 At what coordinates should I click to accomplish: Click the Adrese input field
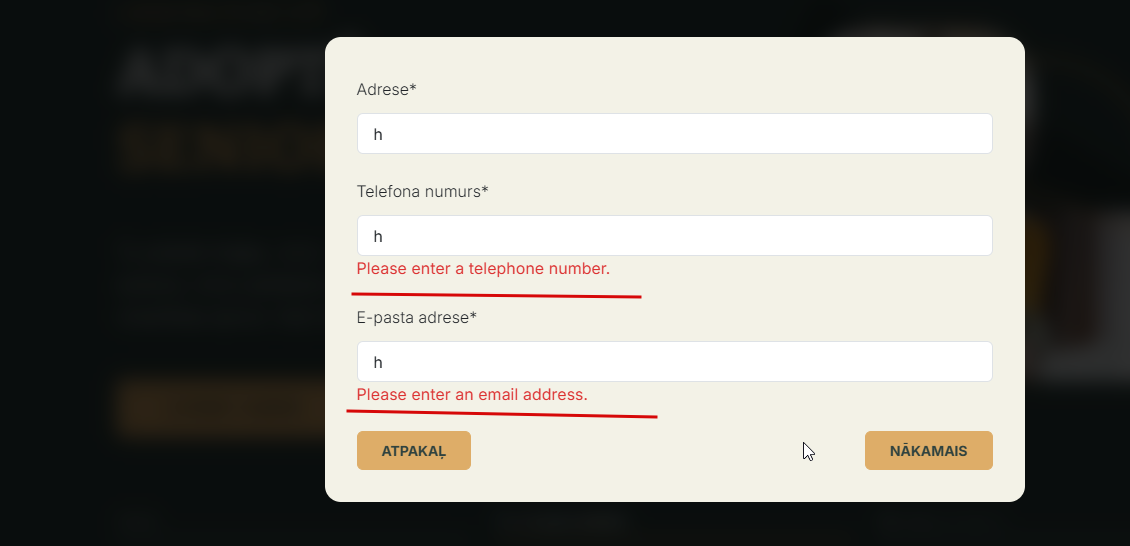[674, 134]
